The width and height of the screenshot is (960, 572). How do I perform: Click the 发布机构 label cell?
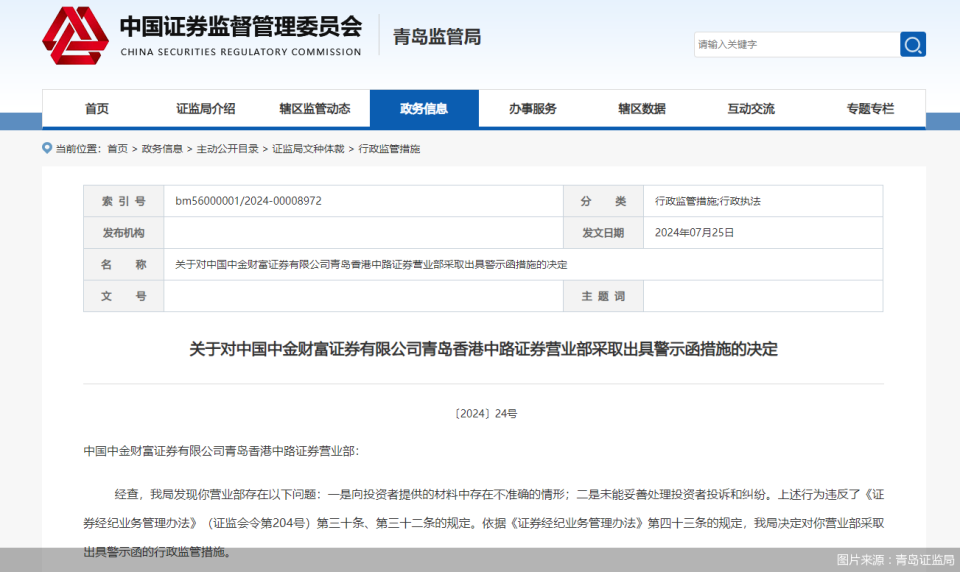pyautogui.click(x=124, y=233)
